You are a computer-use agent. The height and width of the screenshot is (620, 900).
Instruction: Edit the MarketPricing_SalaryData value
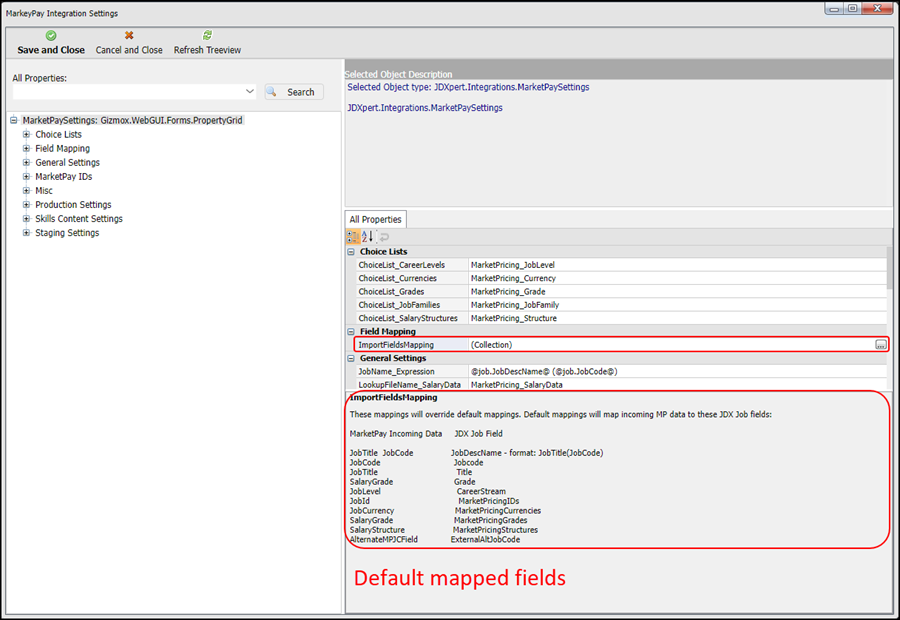pyautogui.click(x=677, y=385)
